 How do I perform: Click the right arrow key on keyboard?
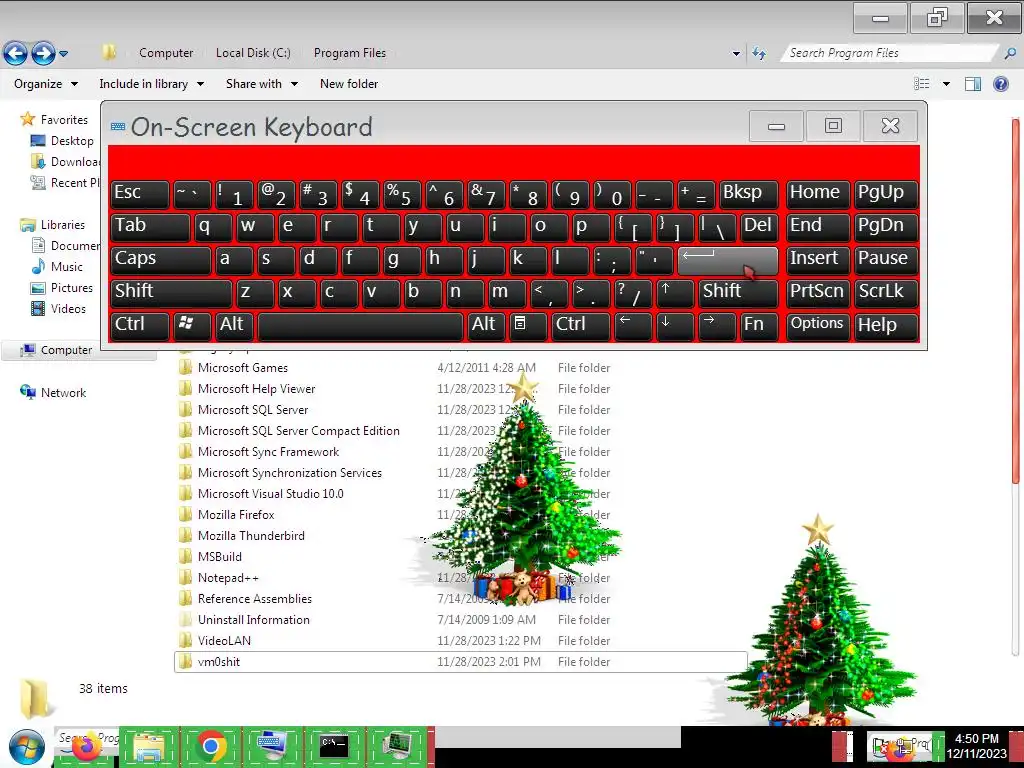pos(717,326)
